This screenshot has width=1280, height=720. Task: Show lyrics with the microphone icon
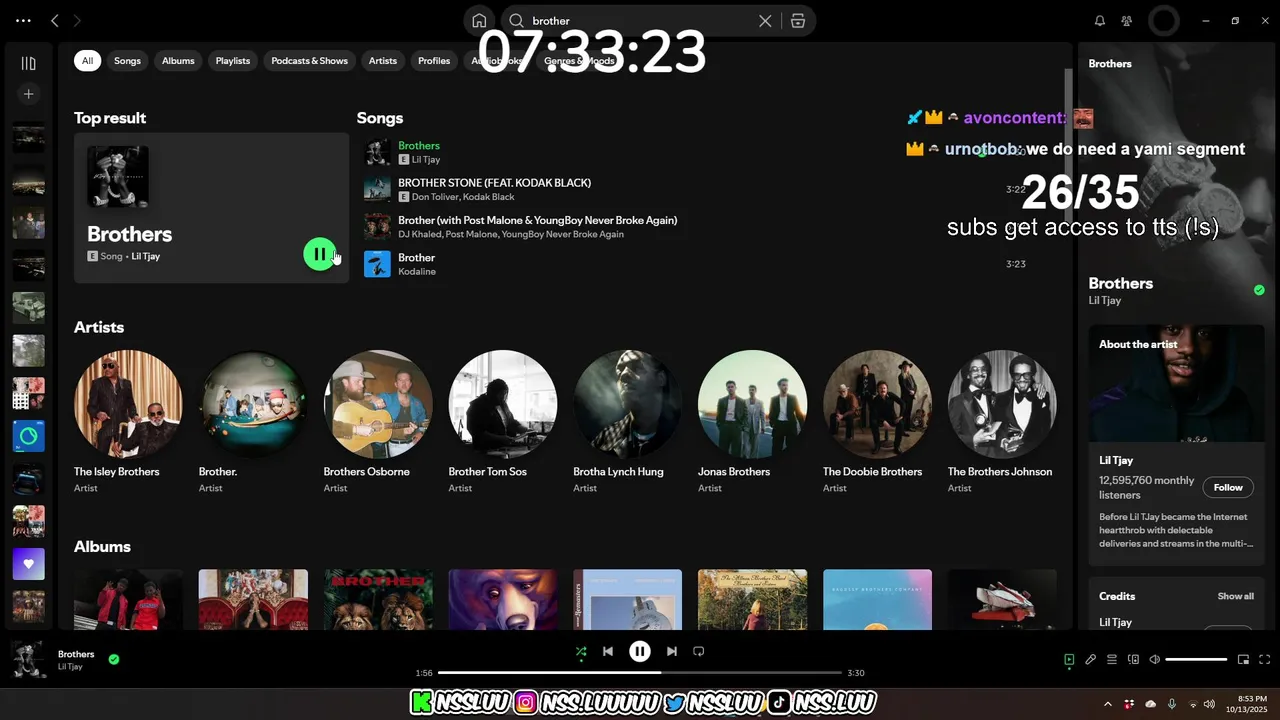point(1091,660)
